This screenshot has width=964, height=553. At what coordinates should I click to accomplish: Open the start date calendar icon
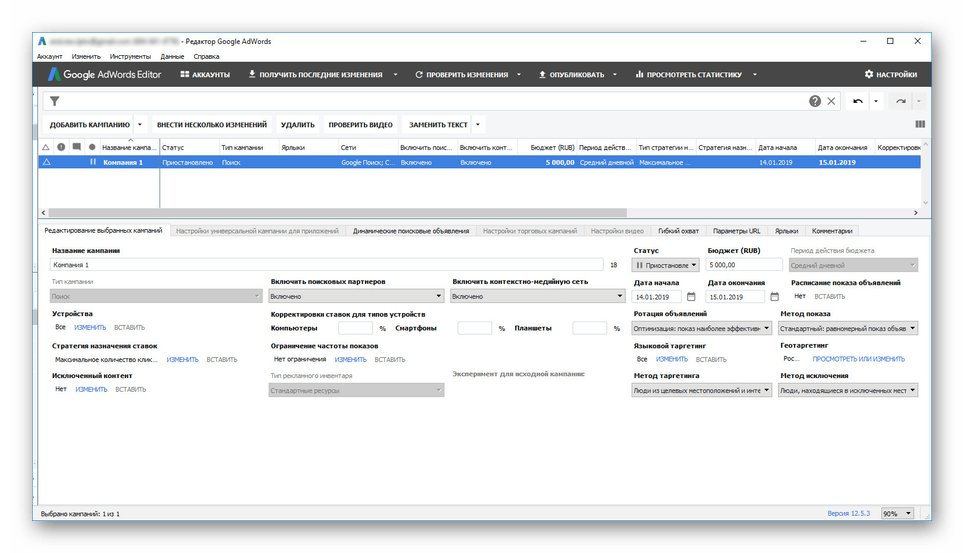pos(691,296)
